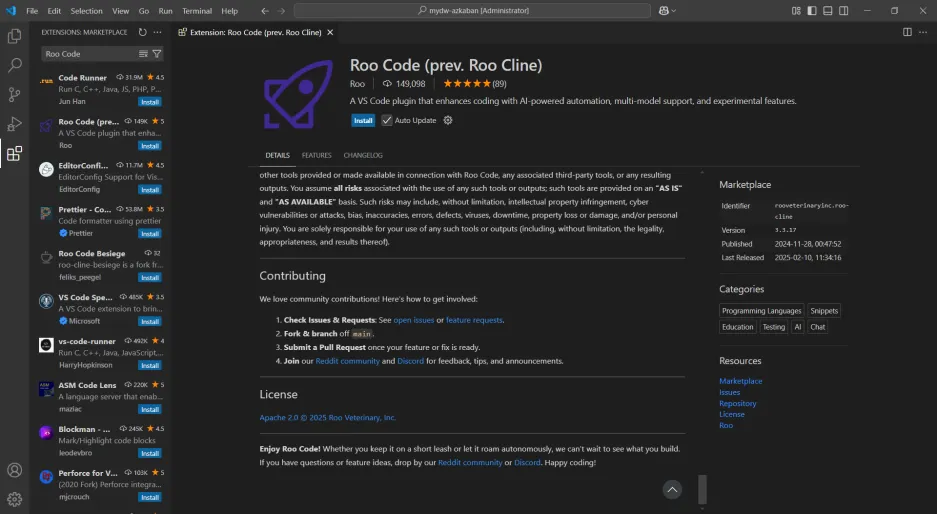This screenshot has width=937, height=514.
Task: Toggle the Primary Side Bar
Action: pos(812,11)
